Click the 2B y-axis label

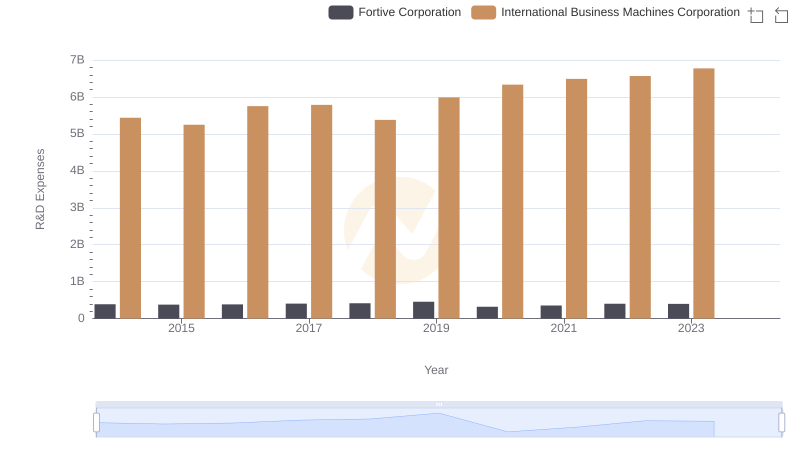[x=78, y=244]
